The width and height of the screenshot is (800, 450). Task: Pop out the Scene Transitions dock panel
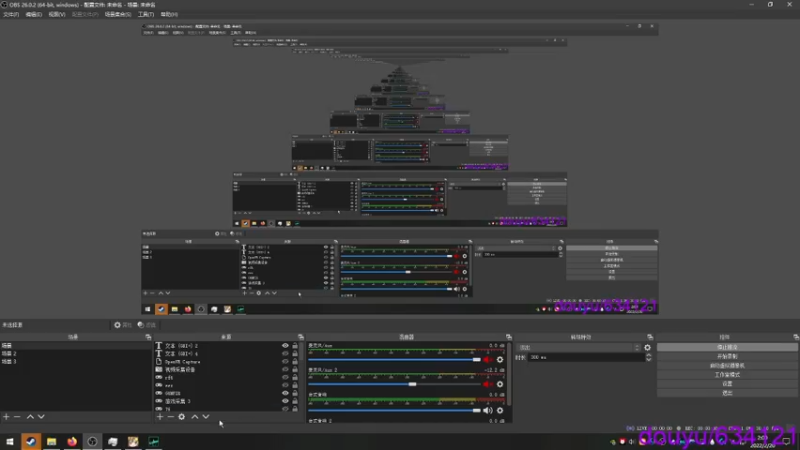tap(649, 337)
